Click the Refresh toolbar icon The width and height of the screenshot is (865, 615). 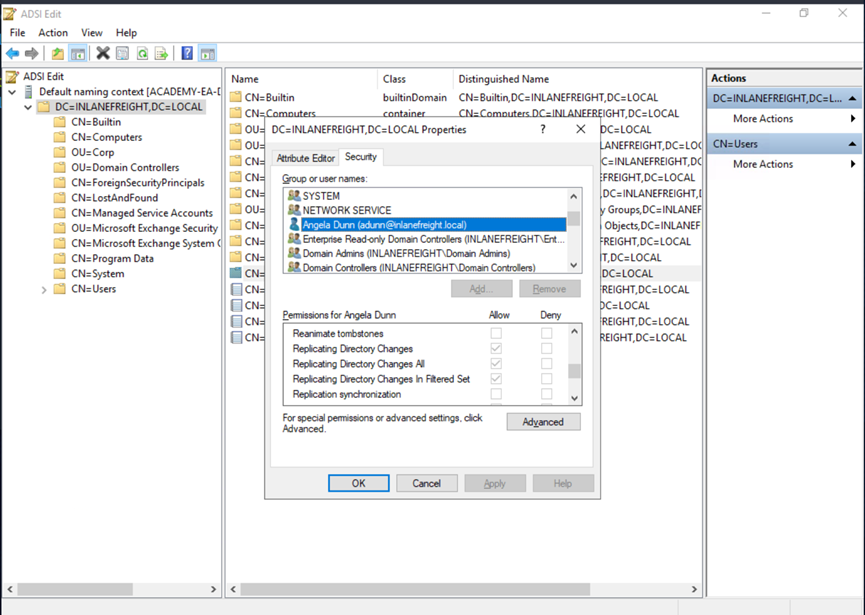point(142,54)
